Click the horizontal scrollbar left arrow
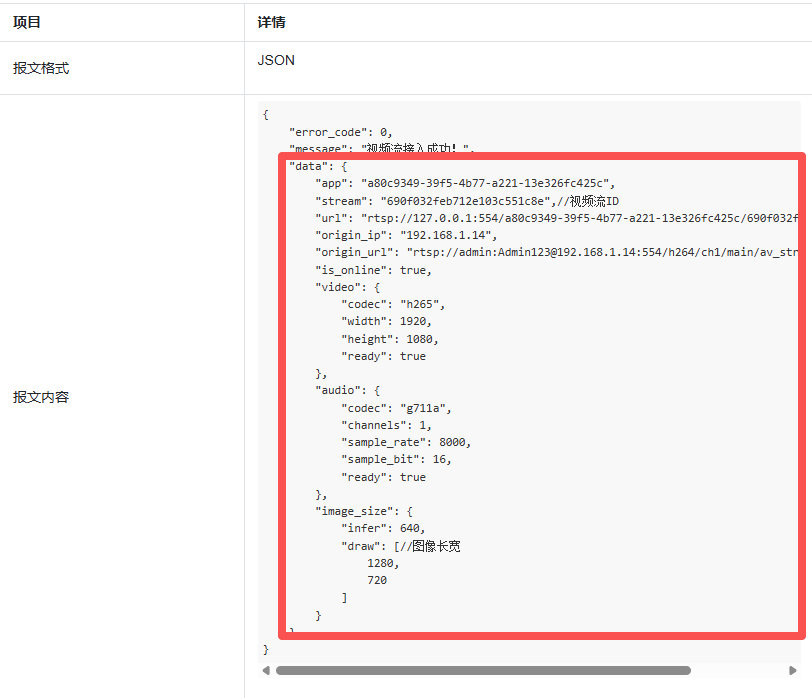The width and height of the screenshot is (812, 698). [266, 670]
